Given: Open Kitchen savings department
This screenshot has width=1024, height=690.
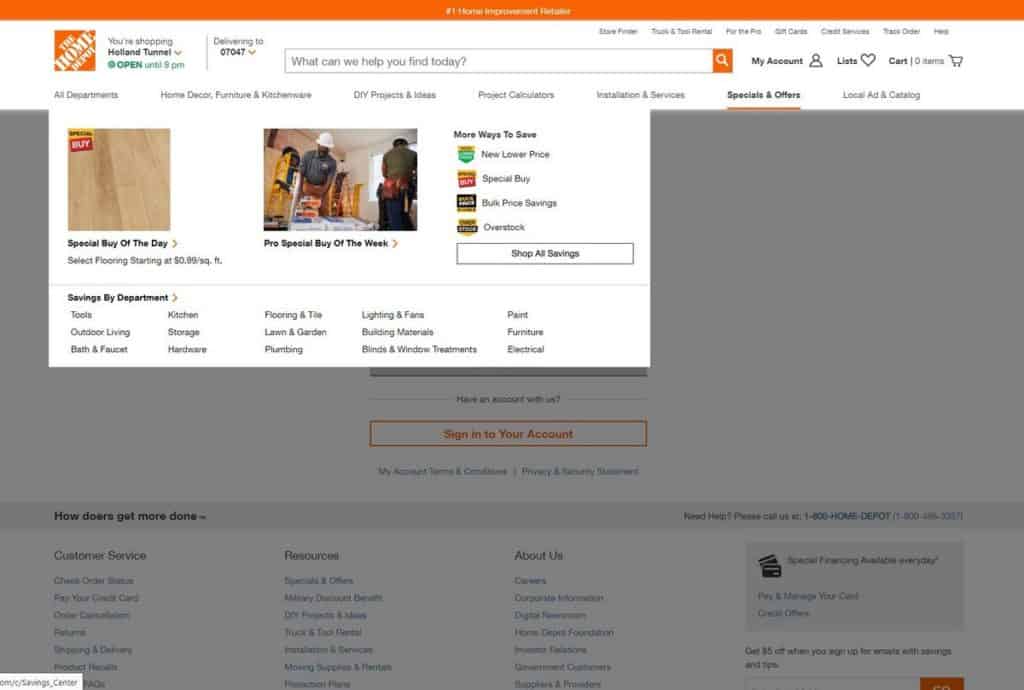Looking at the screenshot, I should [x=183, y=315].
